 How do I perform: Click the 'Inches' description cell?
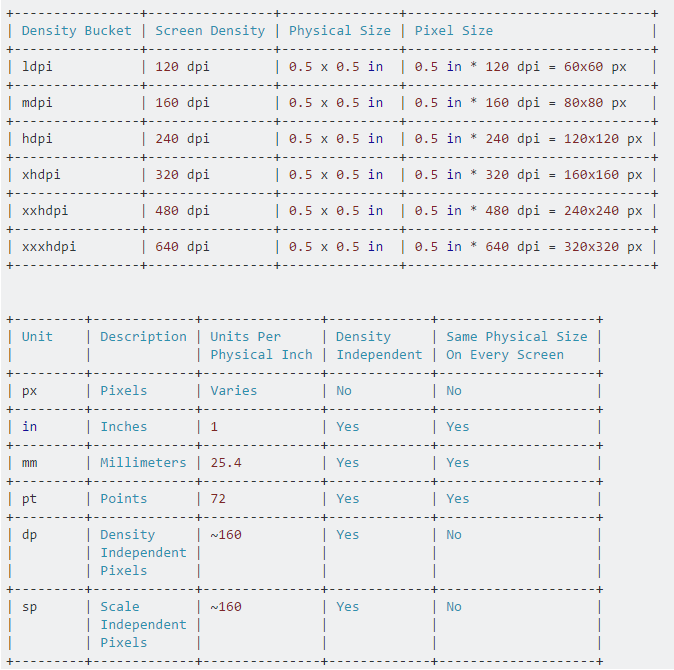(123, 427)
